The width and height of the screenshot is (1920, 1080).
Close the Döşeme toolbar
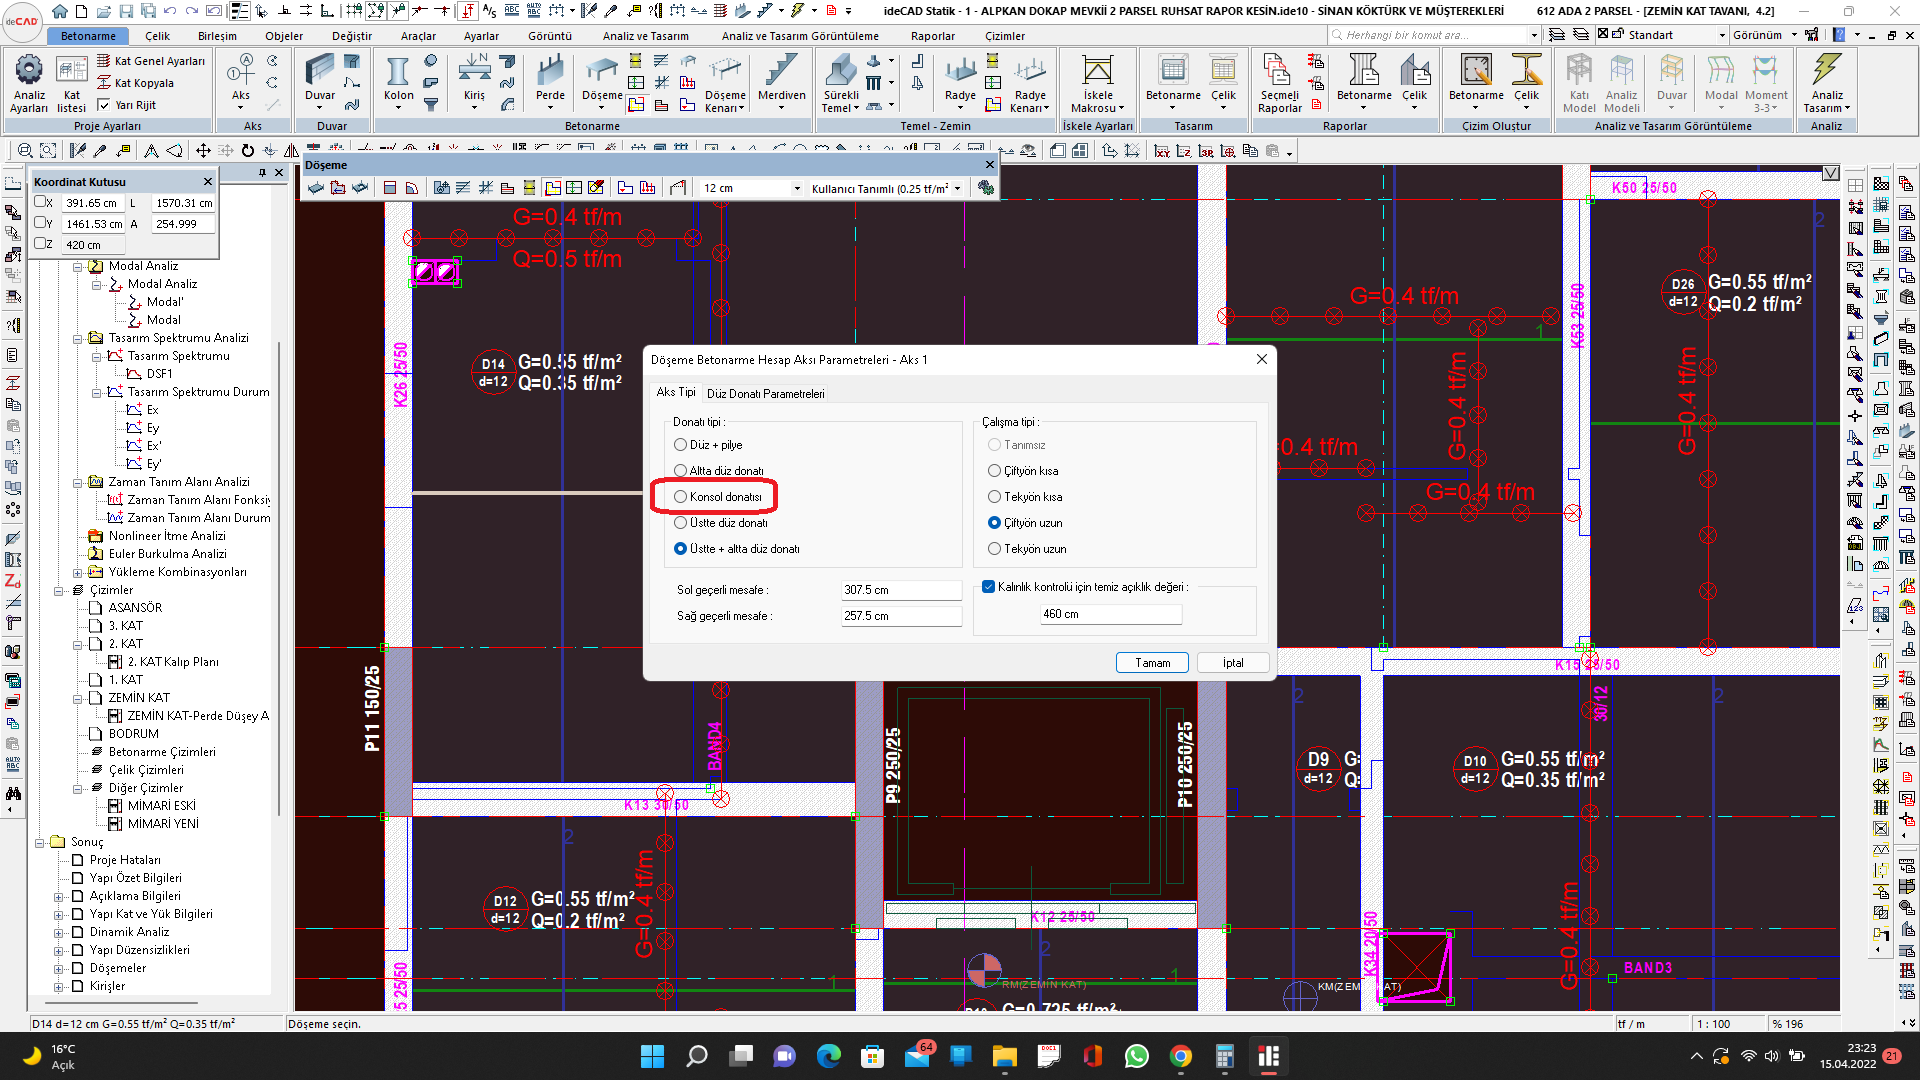click(989, 165)
